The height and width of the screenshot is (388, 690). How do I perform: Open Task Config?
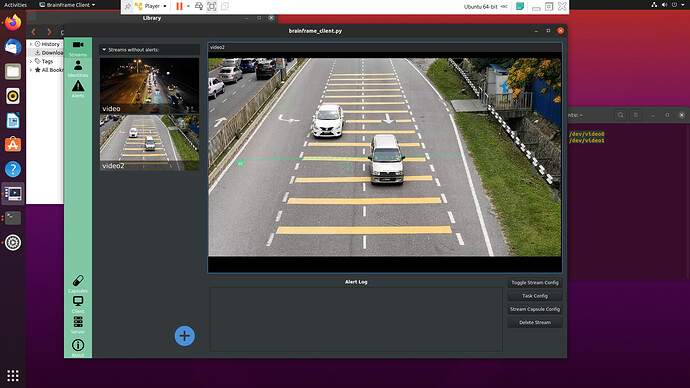pyautogui.click(x=535, y=296)
